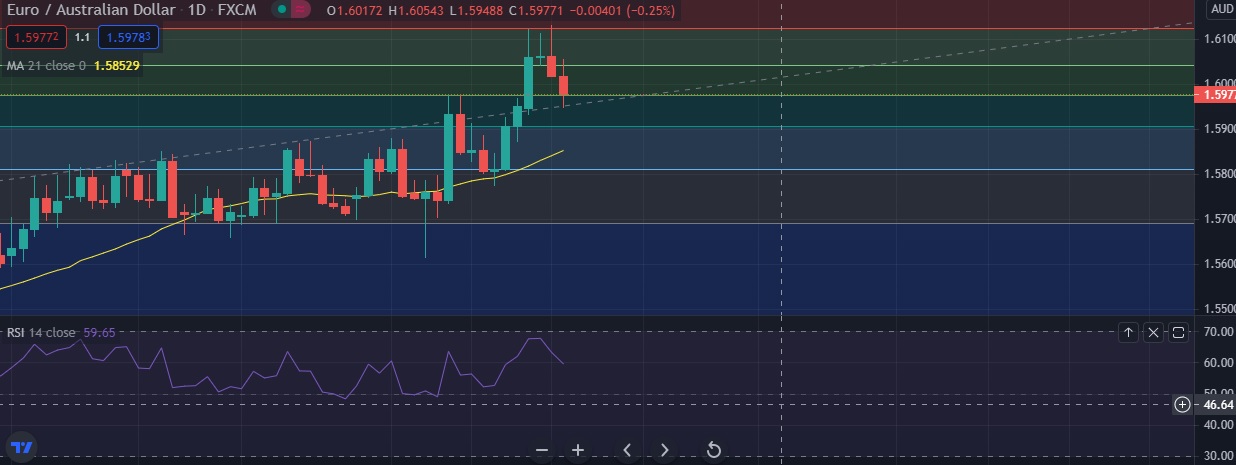This screenshot has height=465, width=1236.
Task: Maximize the RSI pane
Action: point(1179,332)
